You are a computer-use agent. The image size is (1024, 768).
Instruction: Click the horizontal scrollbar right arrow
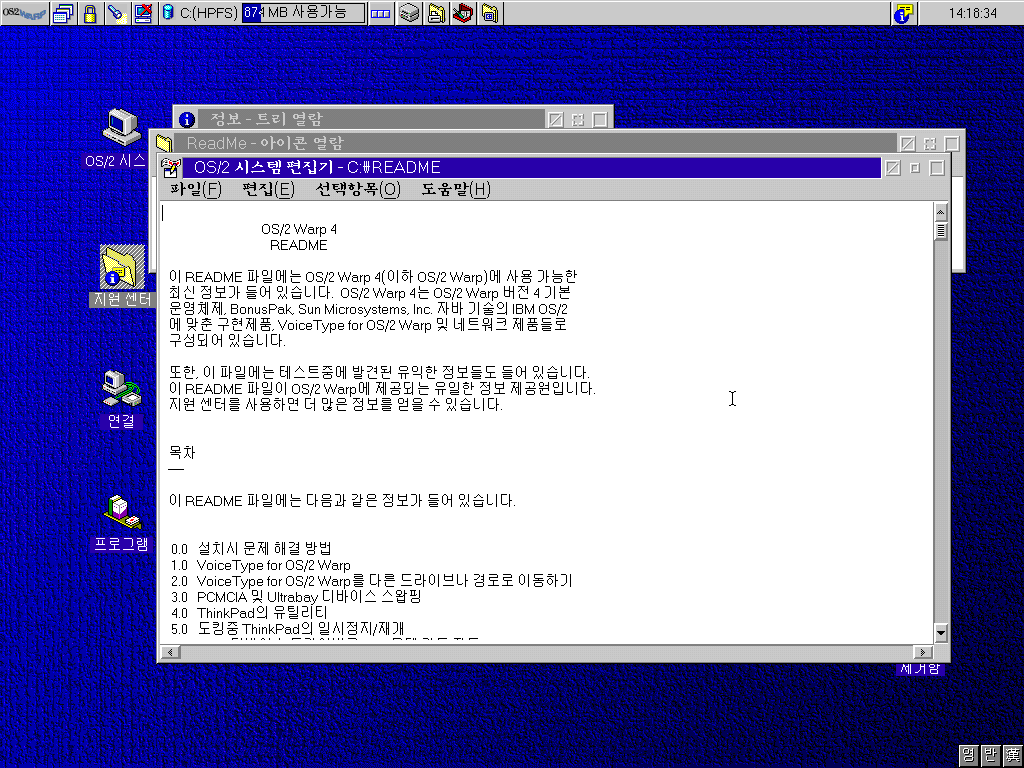click(922, 652)
